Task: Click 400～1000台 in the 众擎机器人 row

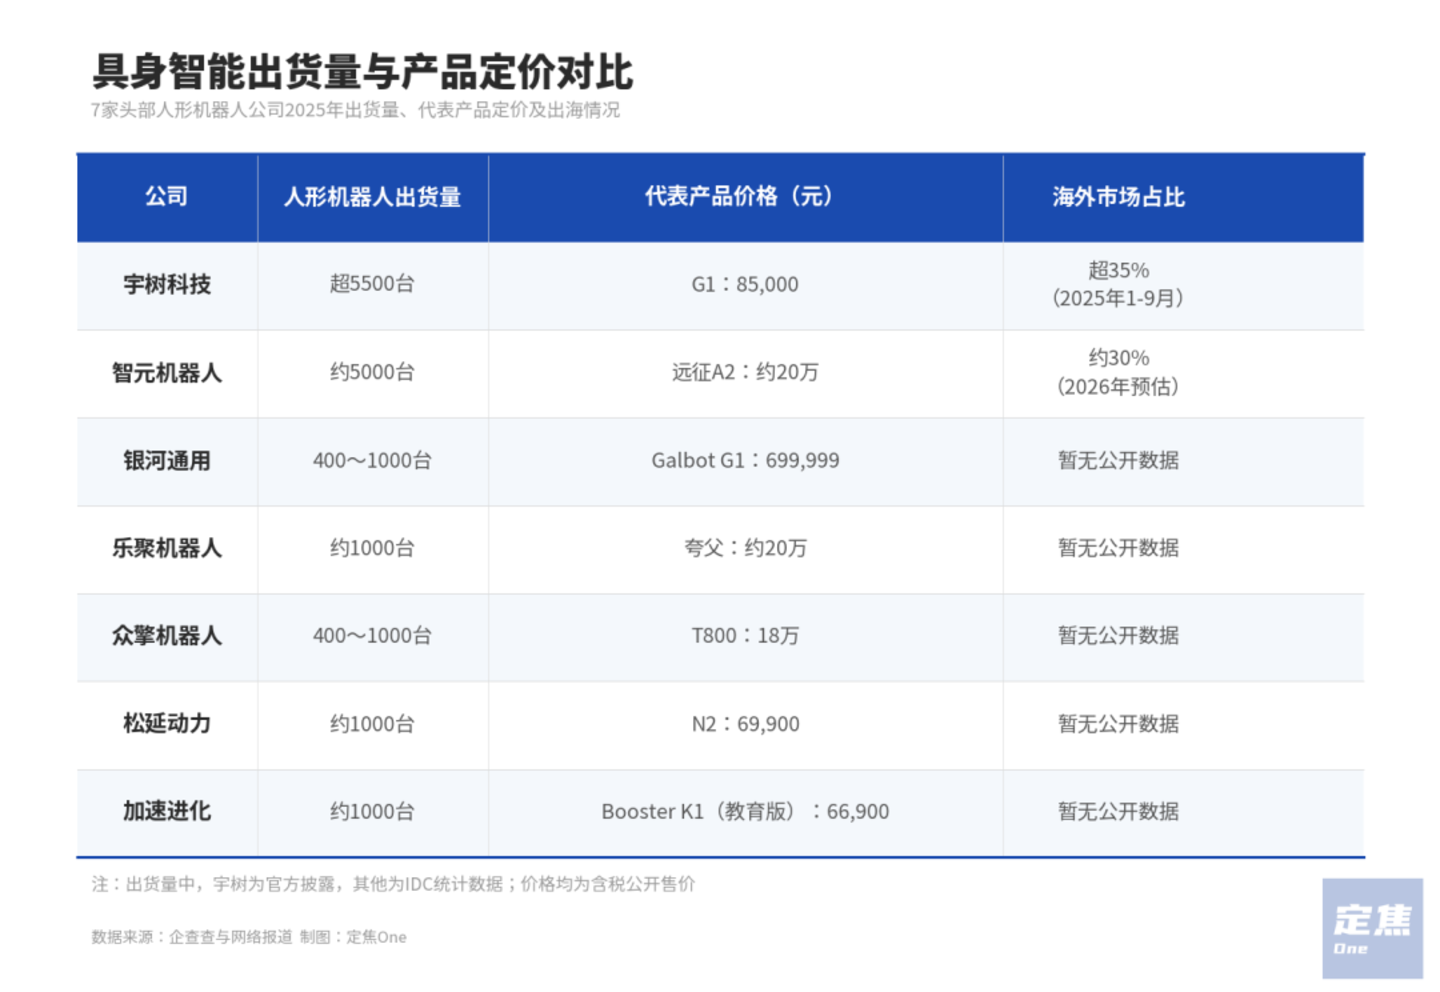Action: [x=373, y=636]
